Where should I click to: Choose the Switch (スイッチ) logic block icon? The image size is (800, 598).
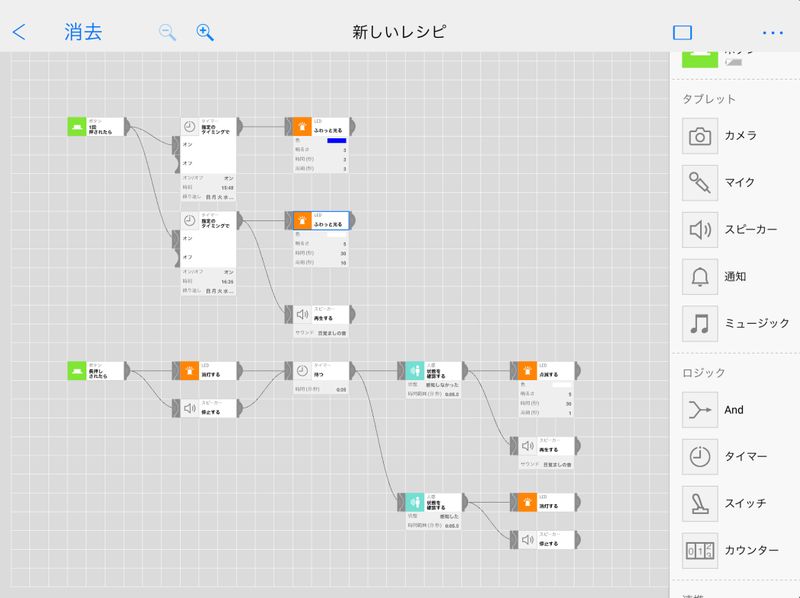tap(700, 503)
